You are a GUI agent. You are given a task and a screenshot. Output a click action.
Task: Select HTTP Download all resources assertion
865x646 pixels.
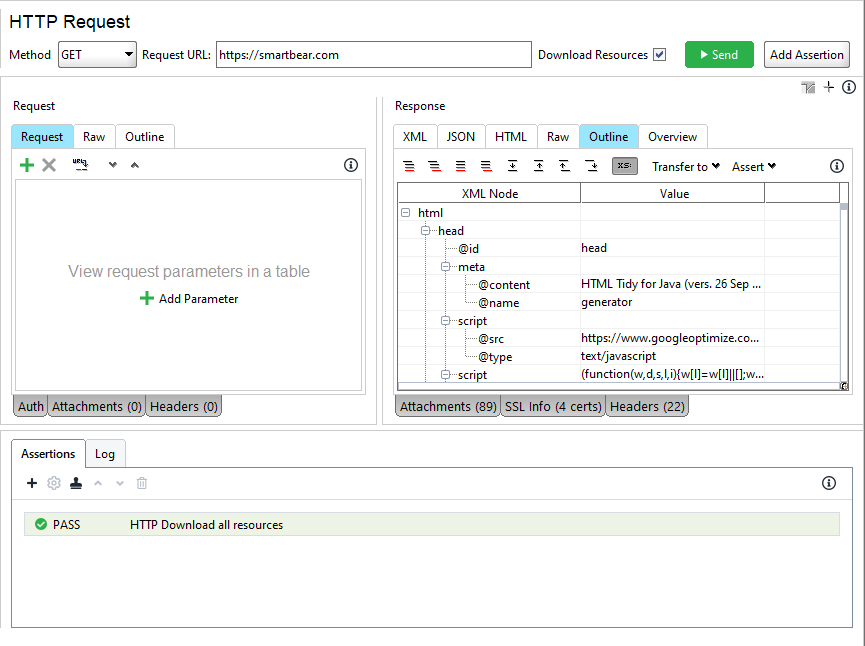pyautogui.click(x=431, y=524)
